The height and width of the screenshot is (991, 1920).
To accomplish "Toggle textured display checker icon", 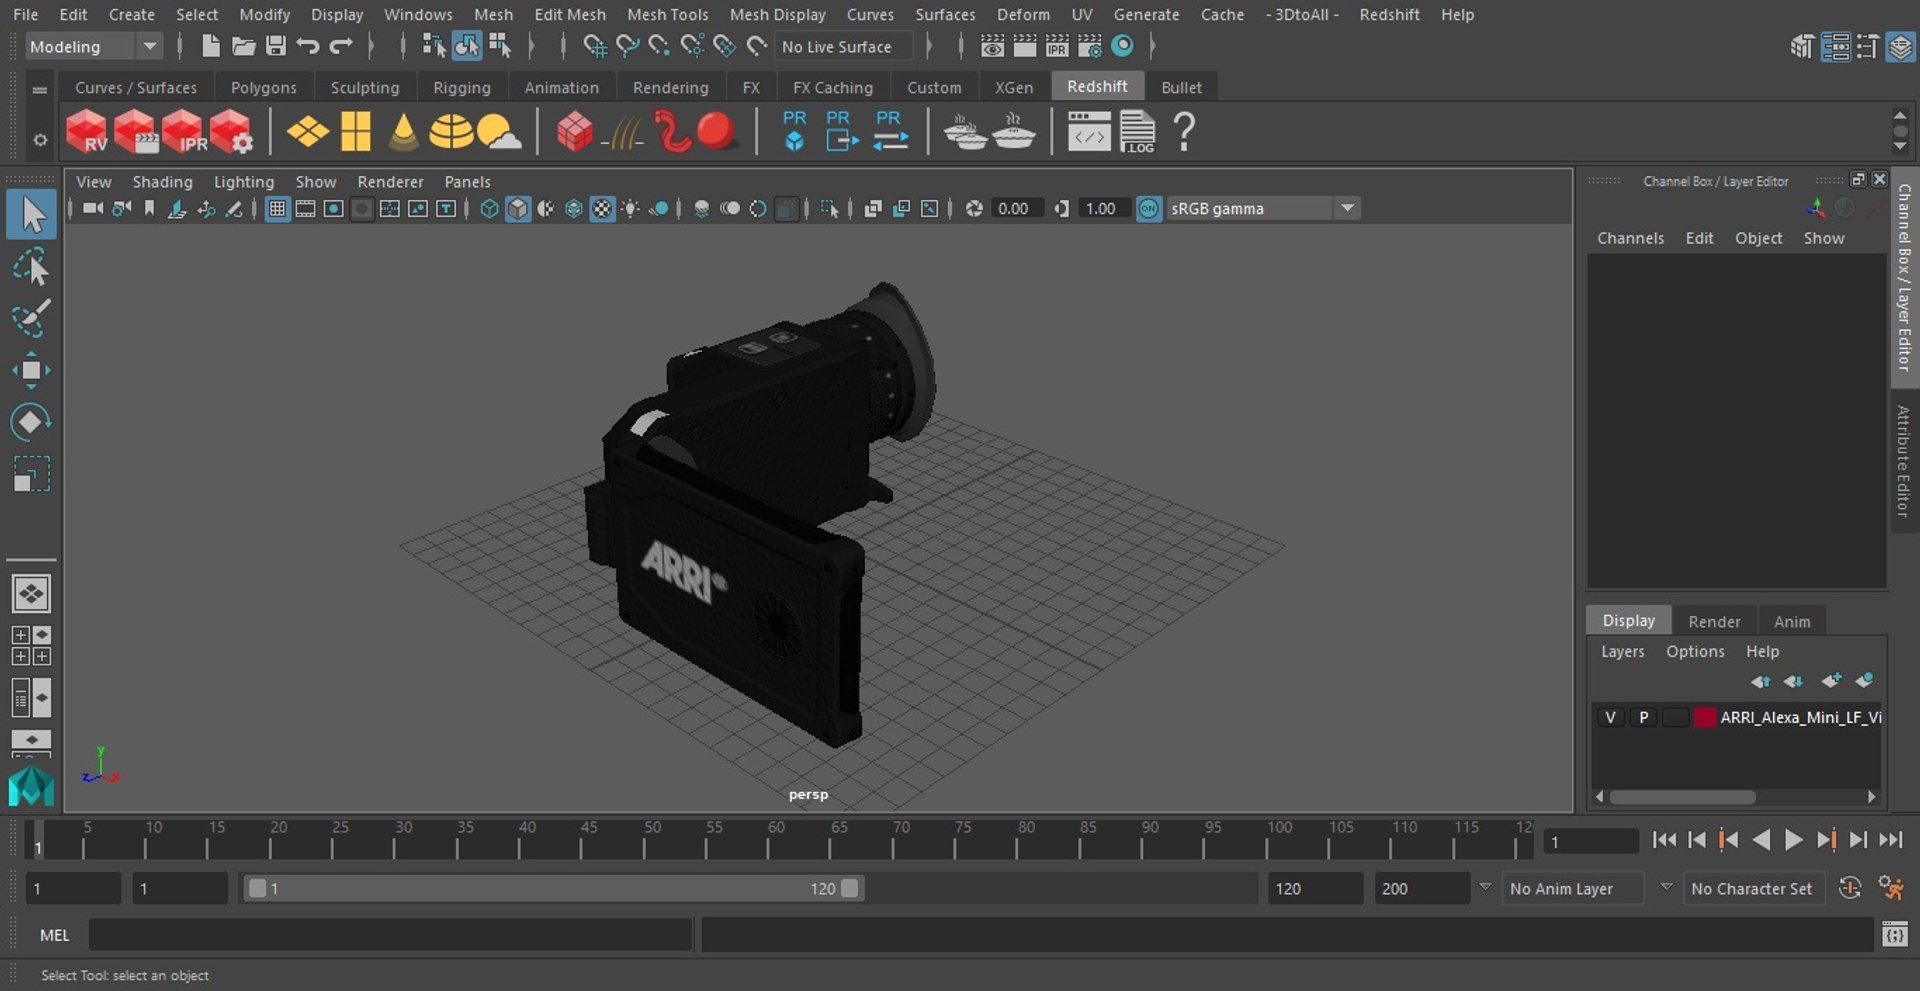I will click(602, 208).
